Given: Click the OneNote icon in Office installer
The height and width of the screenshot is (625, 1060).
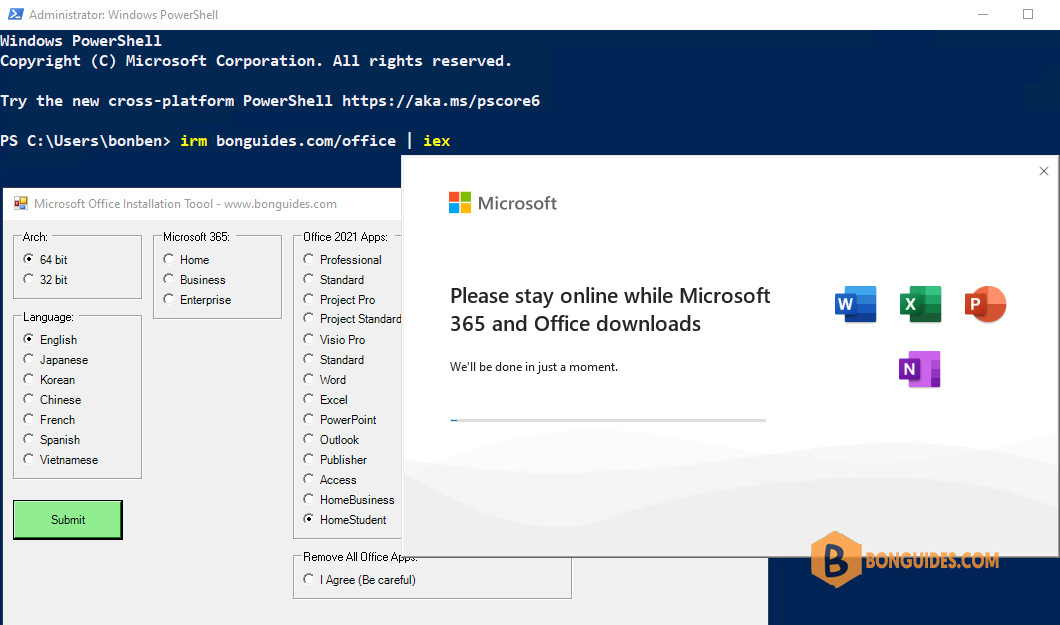Looking at the screenshot, I should [x=920, y=369].
